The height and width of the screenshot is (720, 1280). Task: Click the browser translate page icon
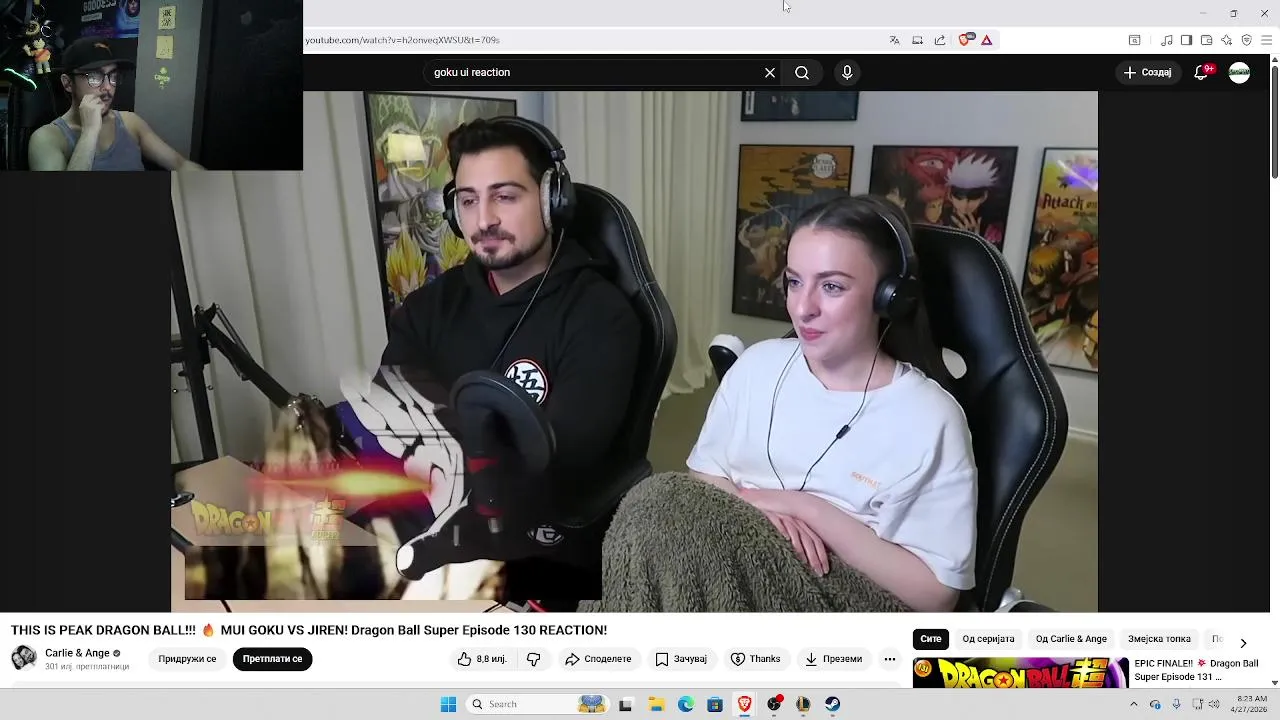(x=894, y=40)
